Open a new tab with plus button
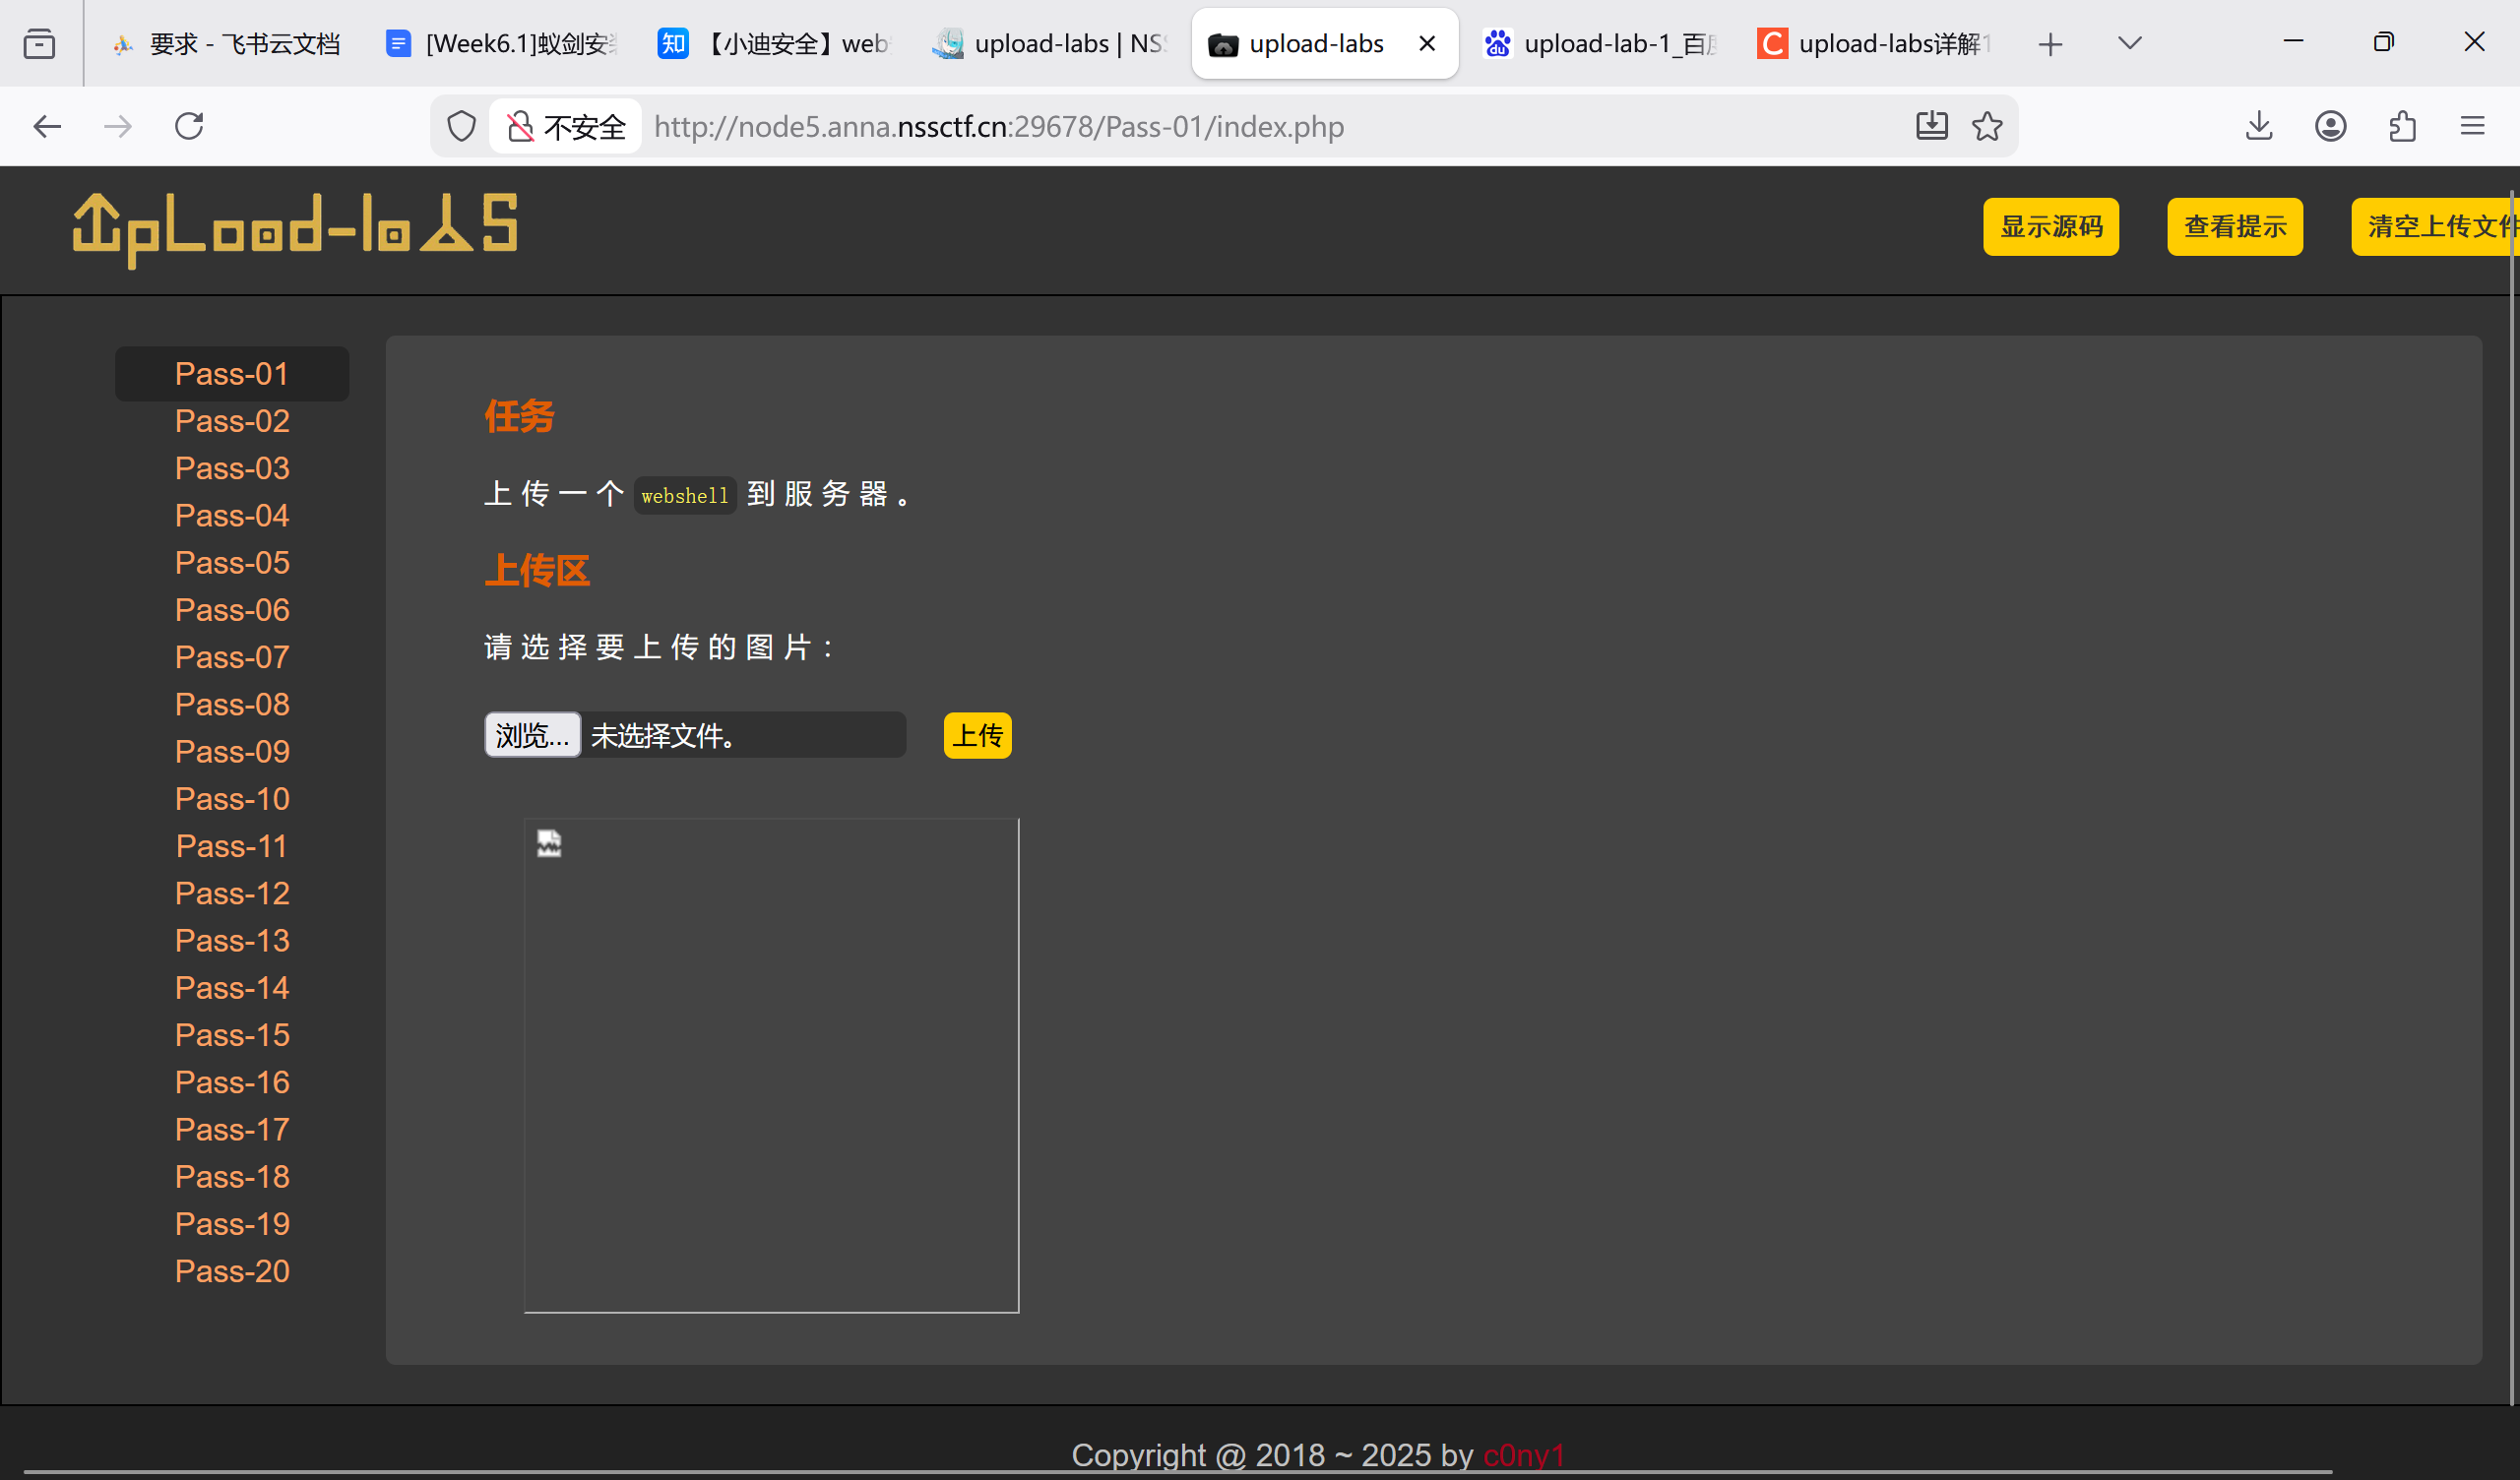This screenshot has height=1480, width=2520. [2050, 44]
